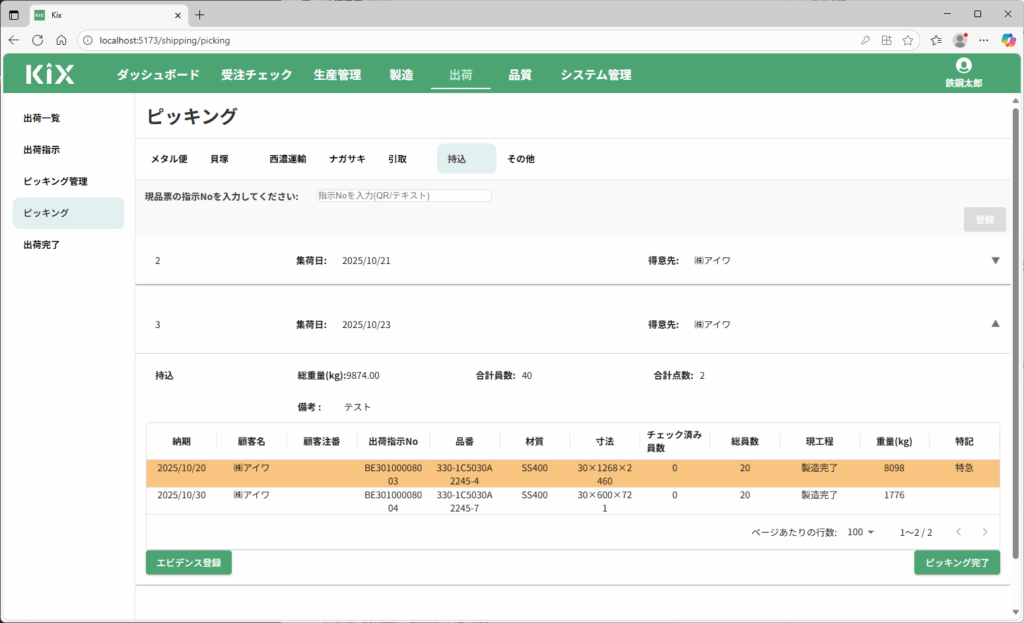Open the 品質 menu in the navbar
The image size is (1024, 623).
[520, 75]
